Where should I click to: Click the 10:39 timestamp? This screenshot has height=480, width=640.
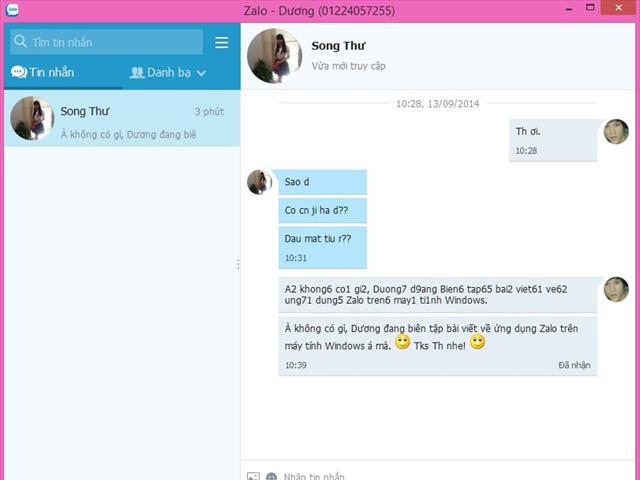[296, 365]
